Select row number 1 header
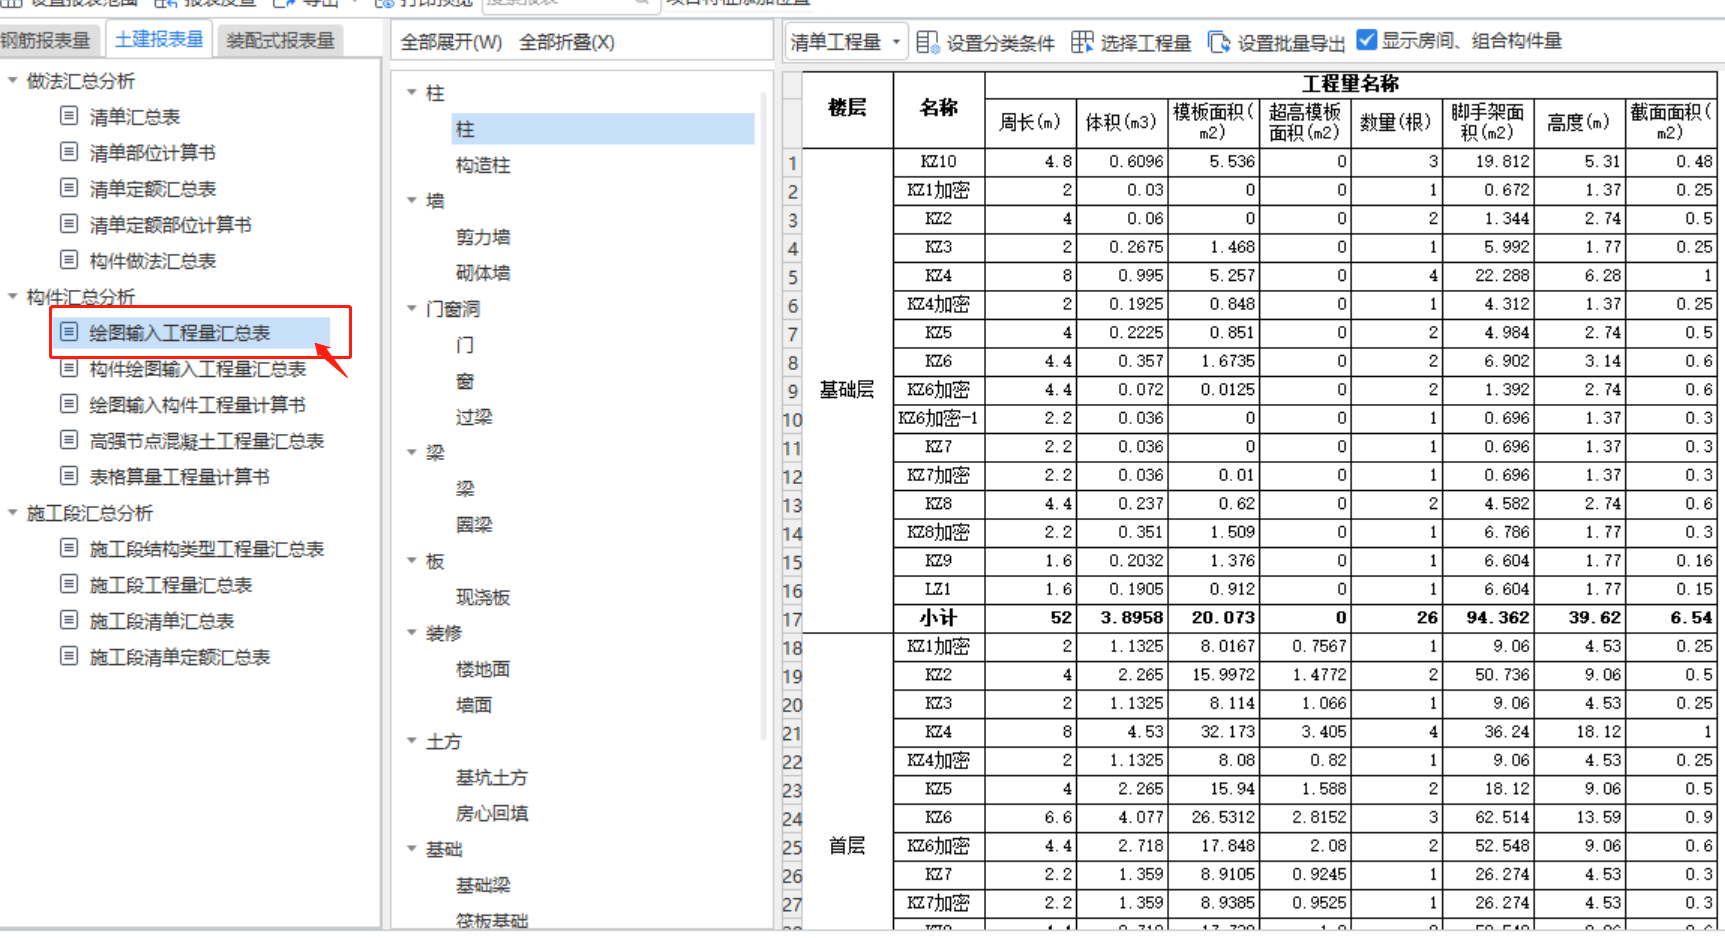This screenshot has height=938, width=1725. click(x=792, y=163)
